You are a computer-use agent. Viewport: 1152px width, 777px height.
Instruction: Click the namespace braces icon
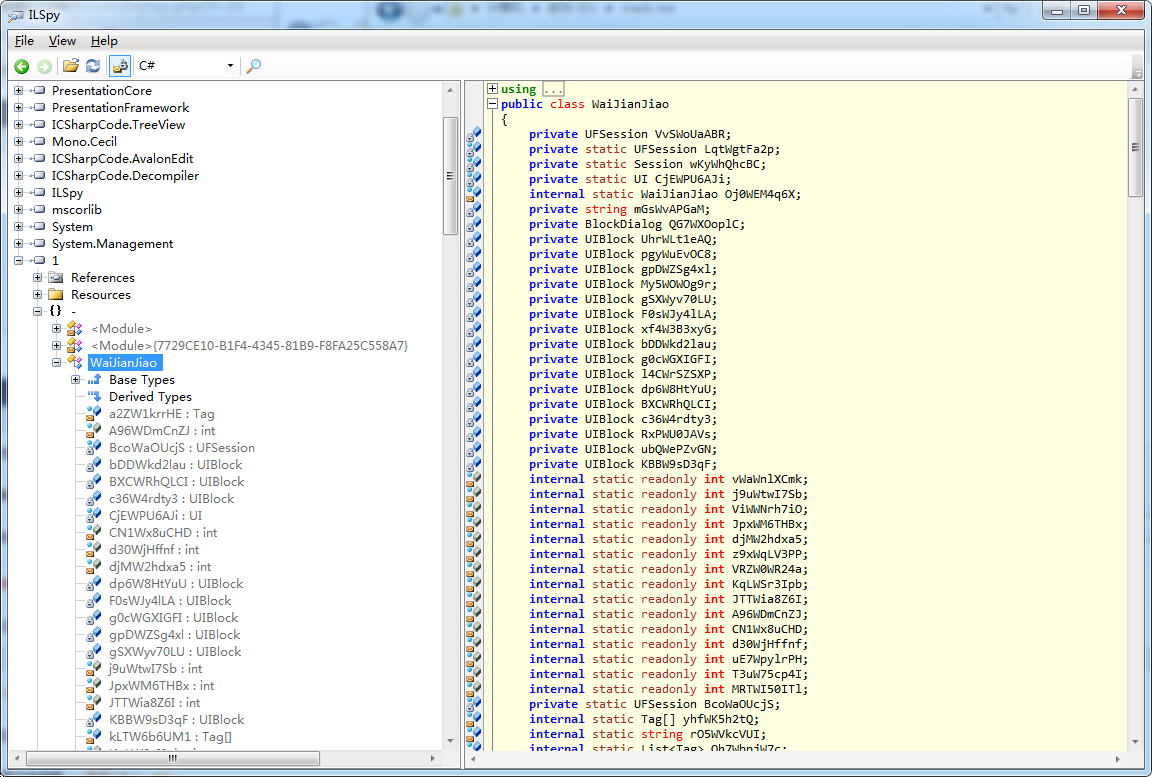pyautogui.click(x=56, y=311)
